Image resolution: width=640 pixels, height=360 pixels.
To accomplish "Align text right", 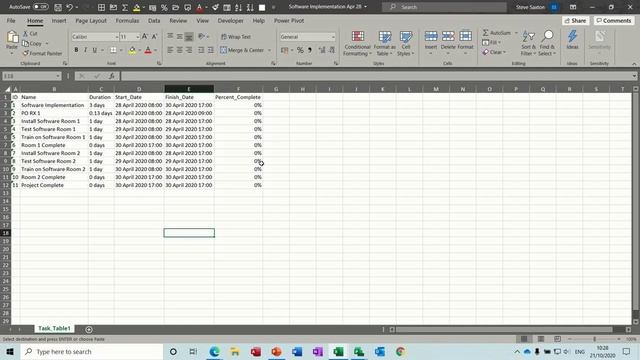I will (189, 50).
